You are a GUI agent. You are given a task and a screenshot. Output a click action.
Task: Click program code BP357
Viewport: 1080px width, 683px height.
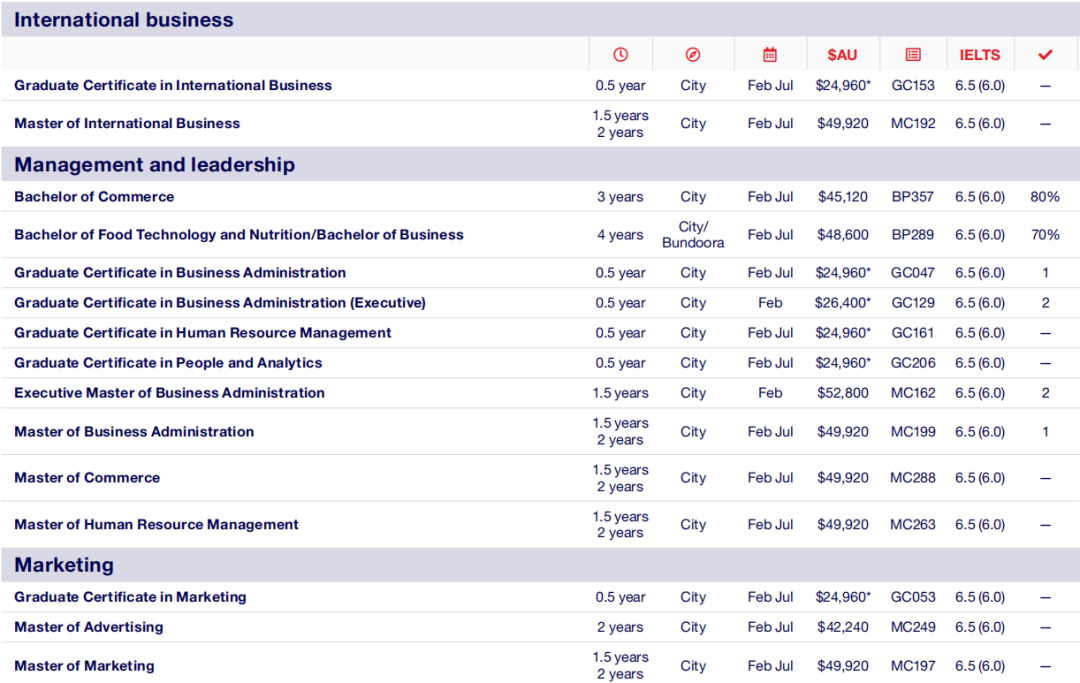[x=913, y=196]
